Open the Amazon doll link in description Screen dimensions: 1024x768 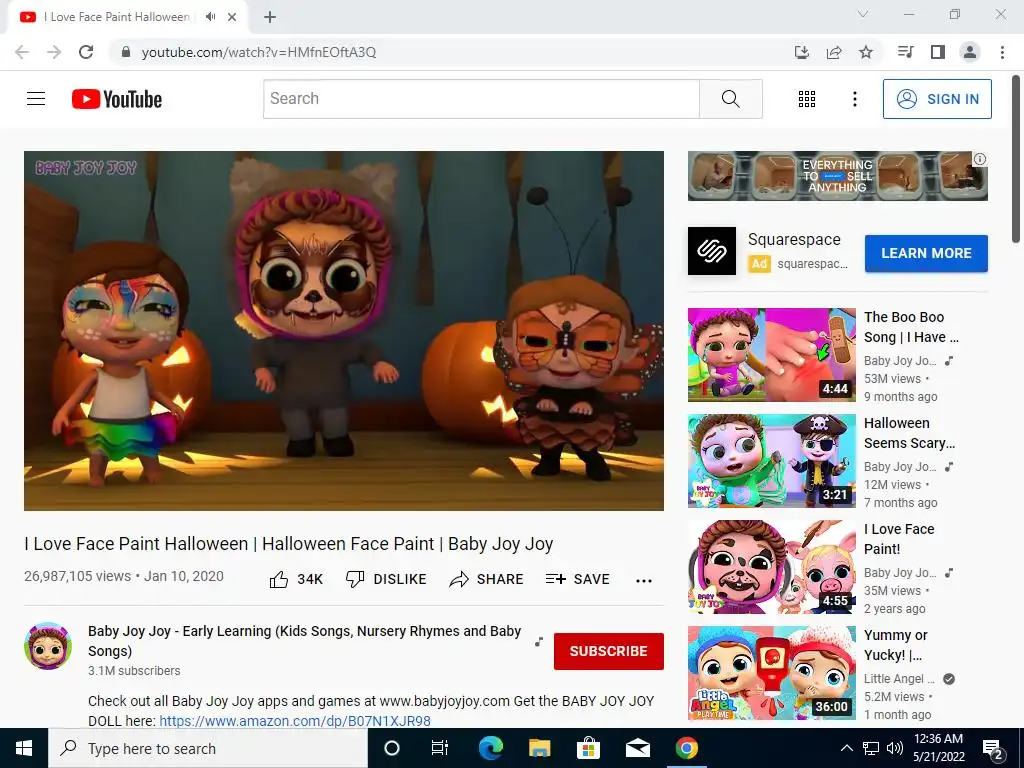(295, 721)
